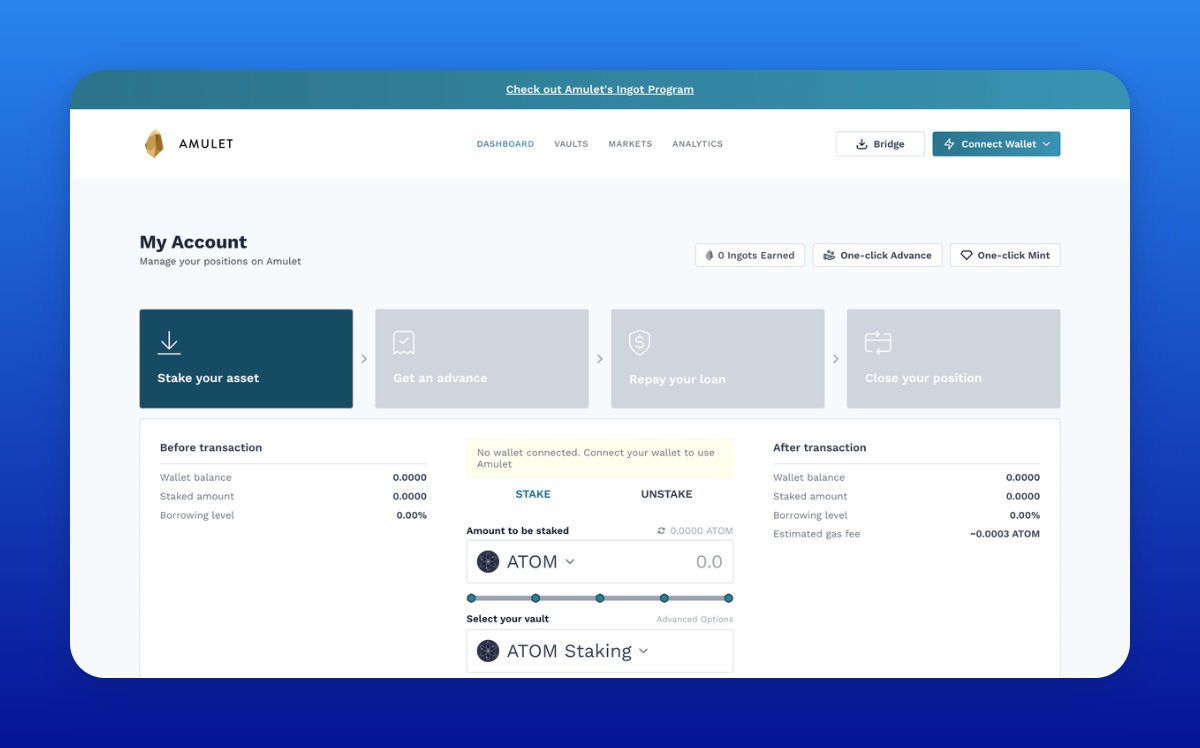Expand the ATOM Staking vault chevron
The image size is (1200, 748).
coord(643,651)
